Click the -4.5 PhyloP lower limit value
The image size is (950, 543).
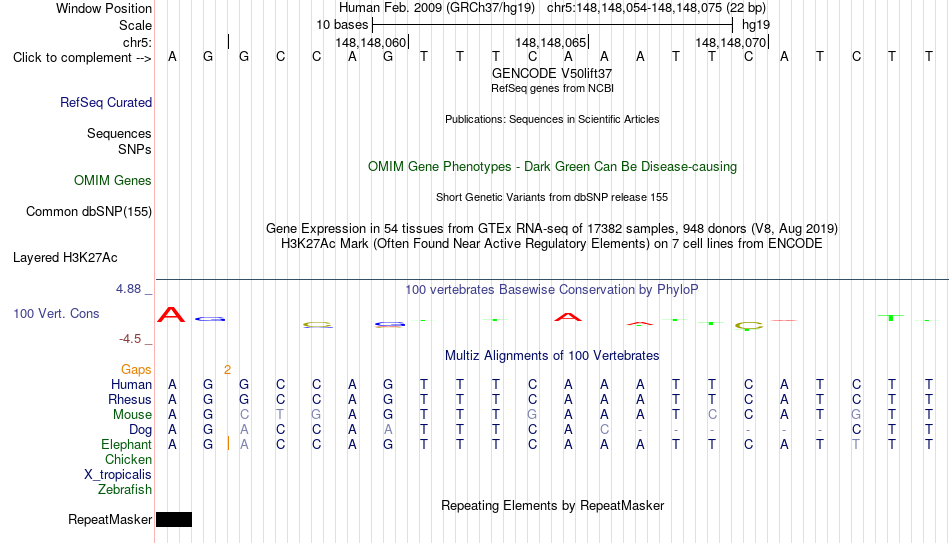pyautogui.click(x=130, y=339)
